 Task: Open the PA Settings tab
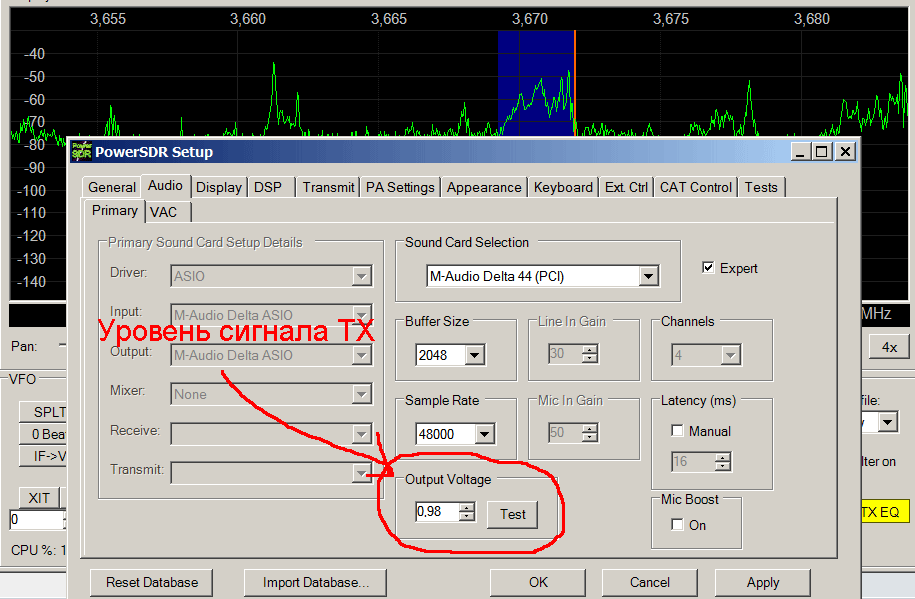point(400,187)
